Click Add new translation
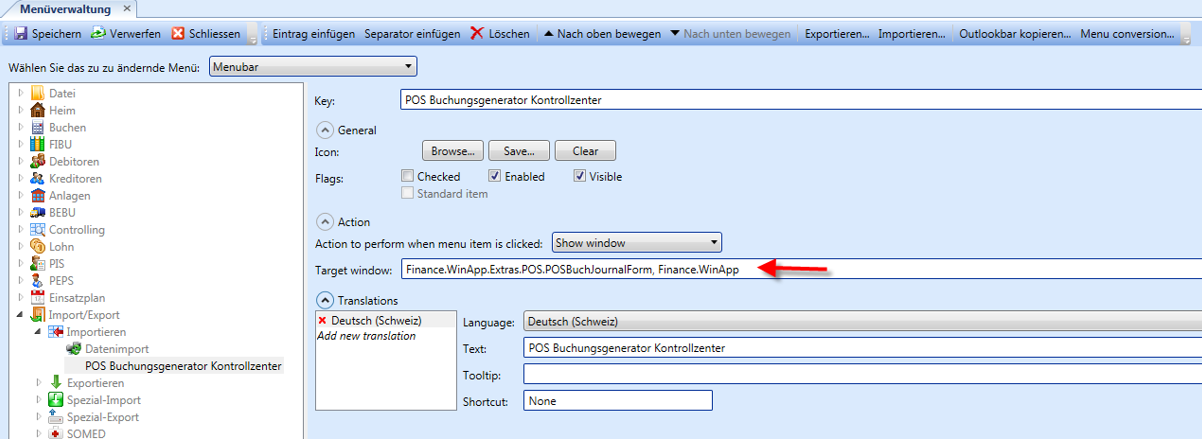The image size is (1202, 439). click(x=366, y=336)
